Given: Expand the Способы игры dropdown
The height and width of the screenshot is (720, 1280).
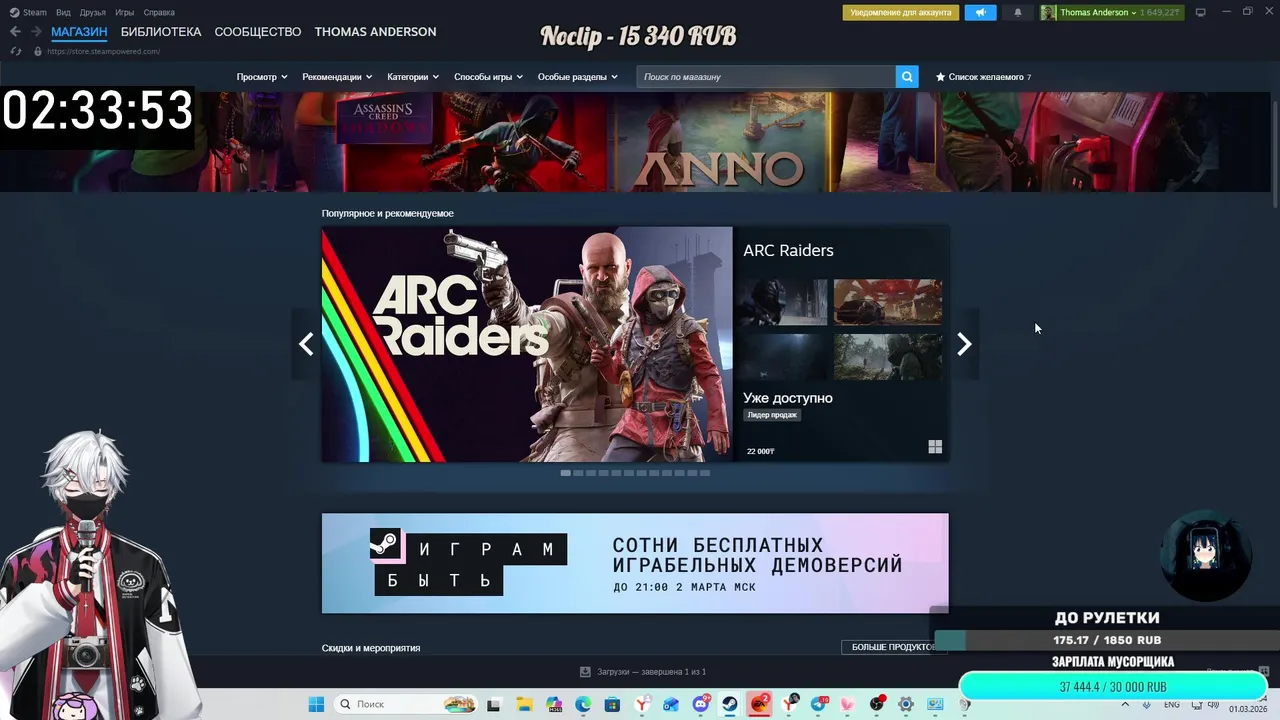Looking at the screenshot, I should point(488,77).
